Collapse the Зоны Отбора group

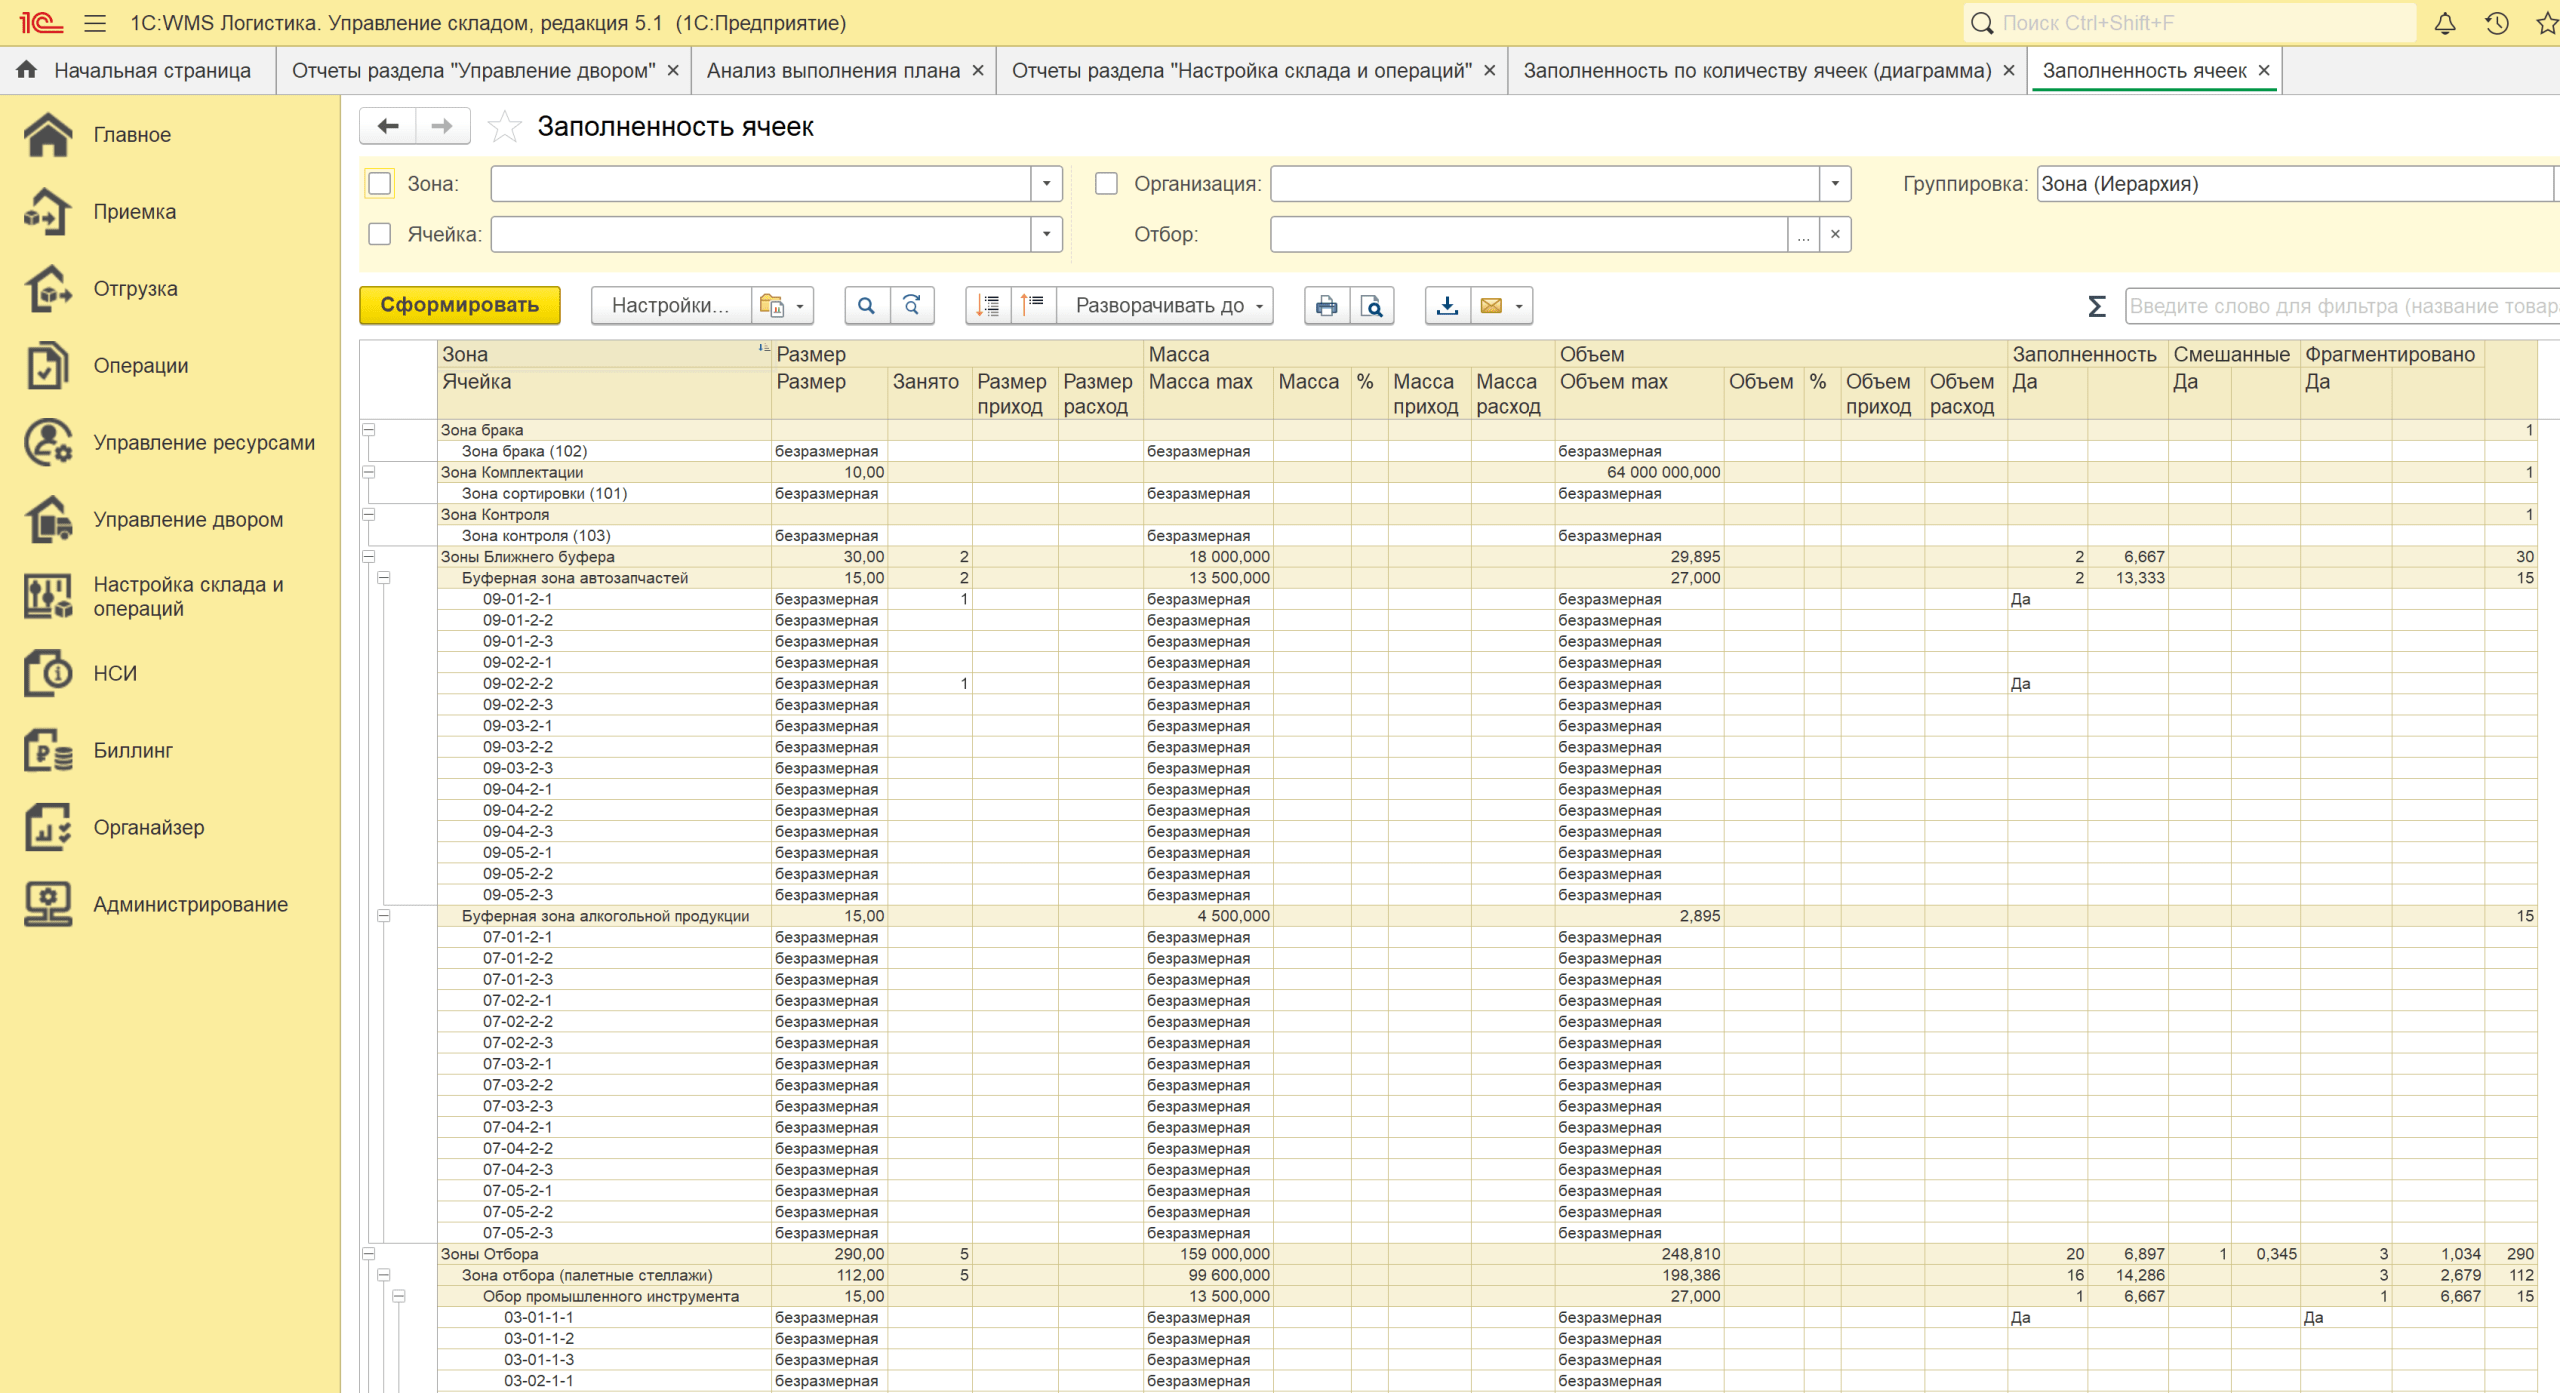pyautogui.click(x=368, y=1254)
